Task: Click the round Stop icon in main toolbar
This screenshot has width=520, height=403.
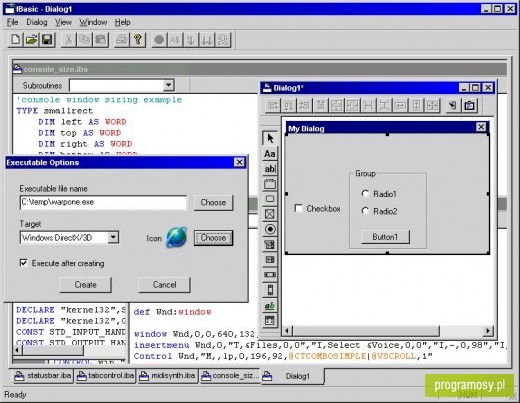Action: pos(159,40)
